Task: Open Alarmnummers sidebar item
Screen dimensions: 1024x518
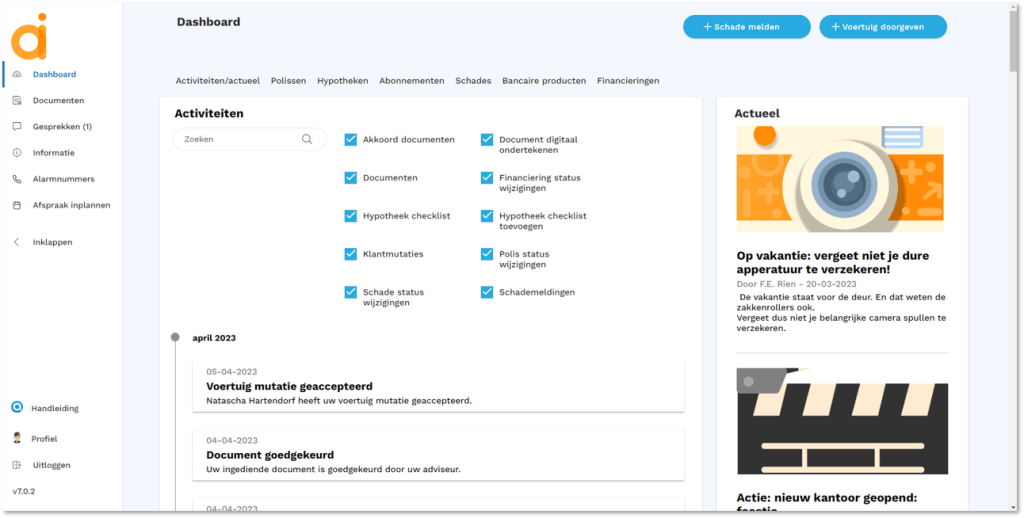Action: click(x=63, y=179)
